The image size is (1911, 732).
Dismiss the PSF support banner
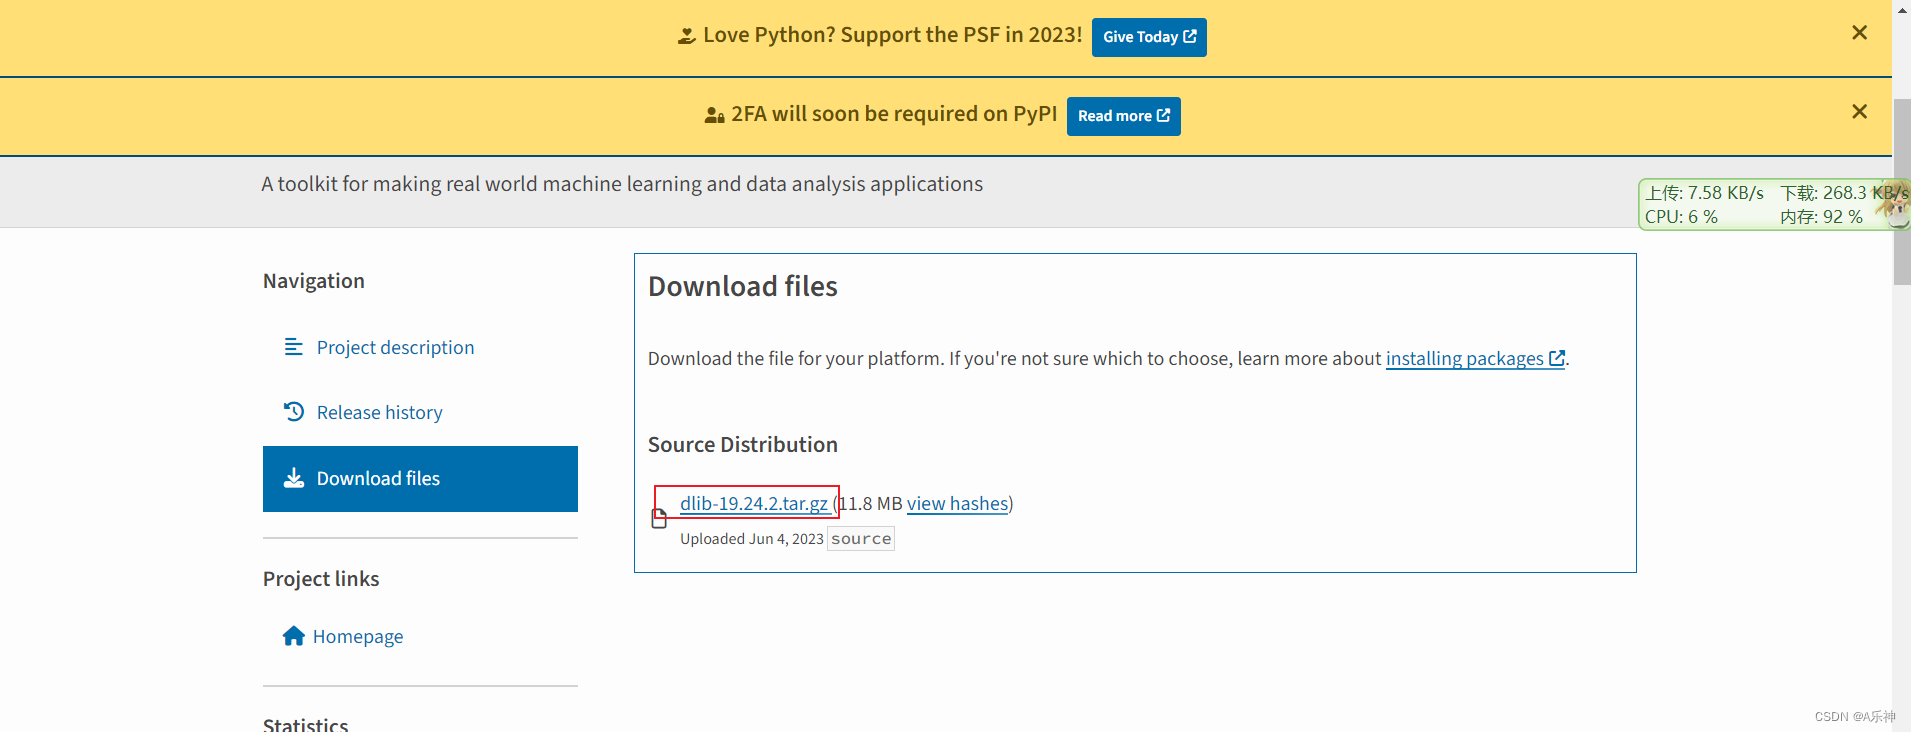click(x=1859, y=33)
